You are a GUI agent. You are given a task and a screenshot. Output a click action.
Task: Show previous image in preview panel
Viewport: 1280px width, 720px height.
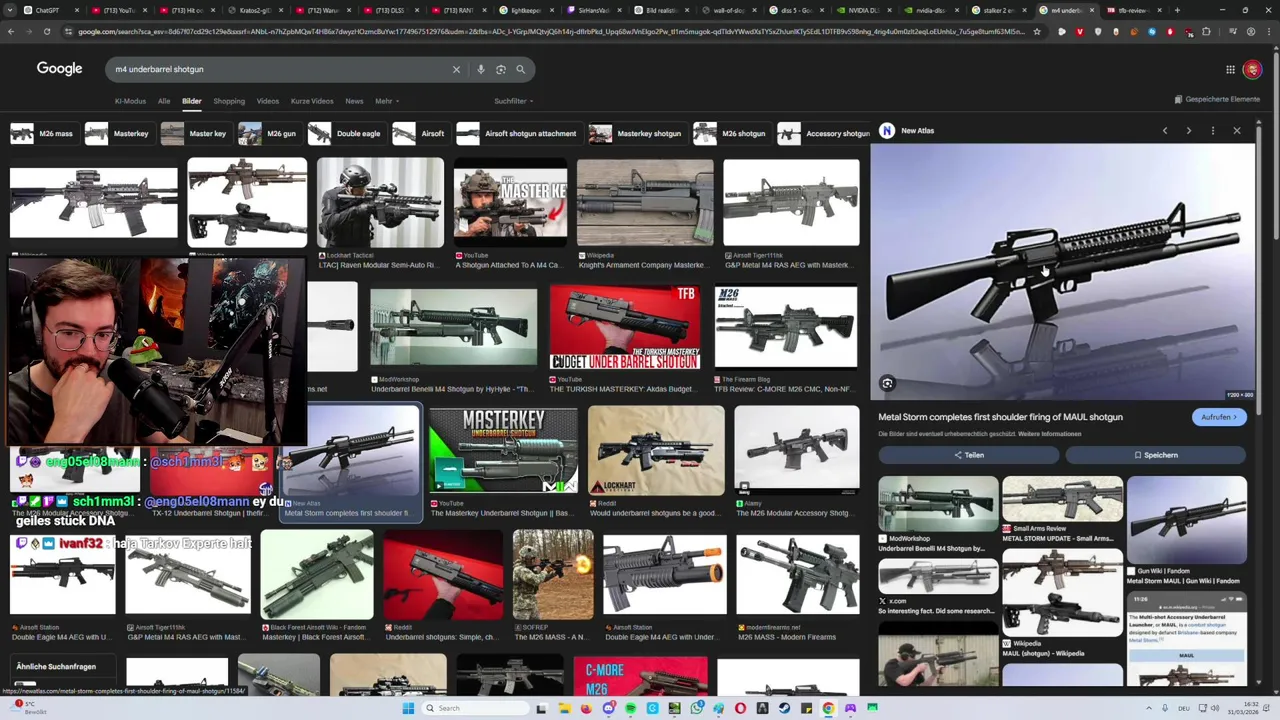tap(1165, 131)
